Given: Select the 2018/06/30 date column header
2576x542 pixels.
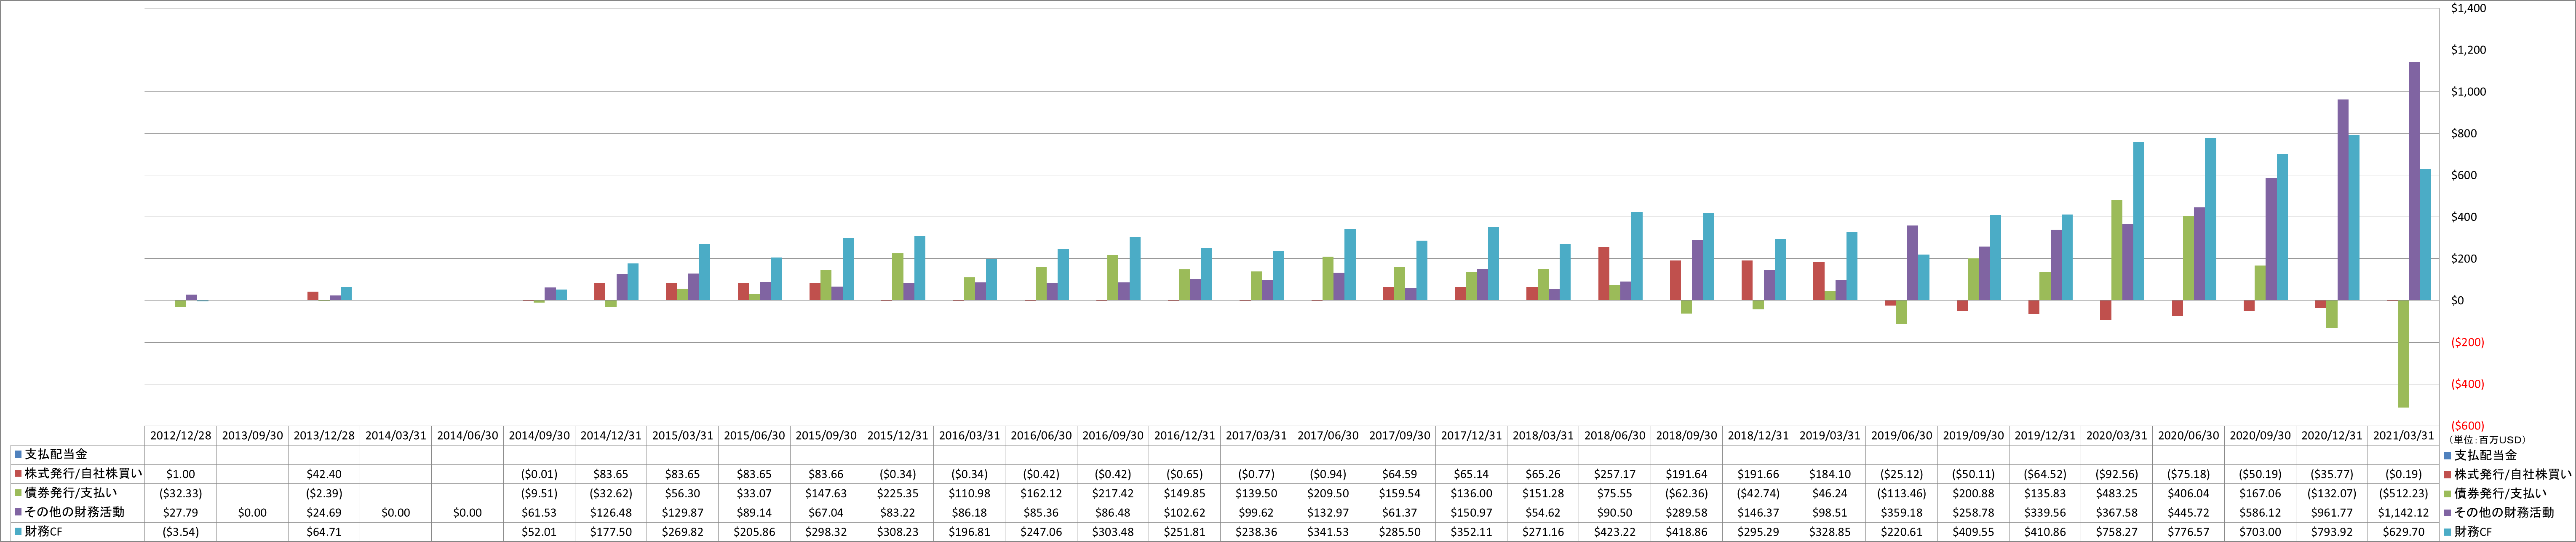Looking at the screenshot, I should [x=1615, y=436].
